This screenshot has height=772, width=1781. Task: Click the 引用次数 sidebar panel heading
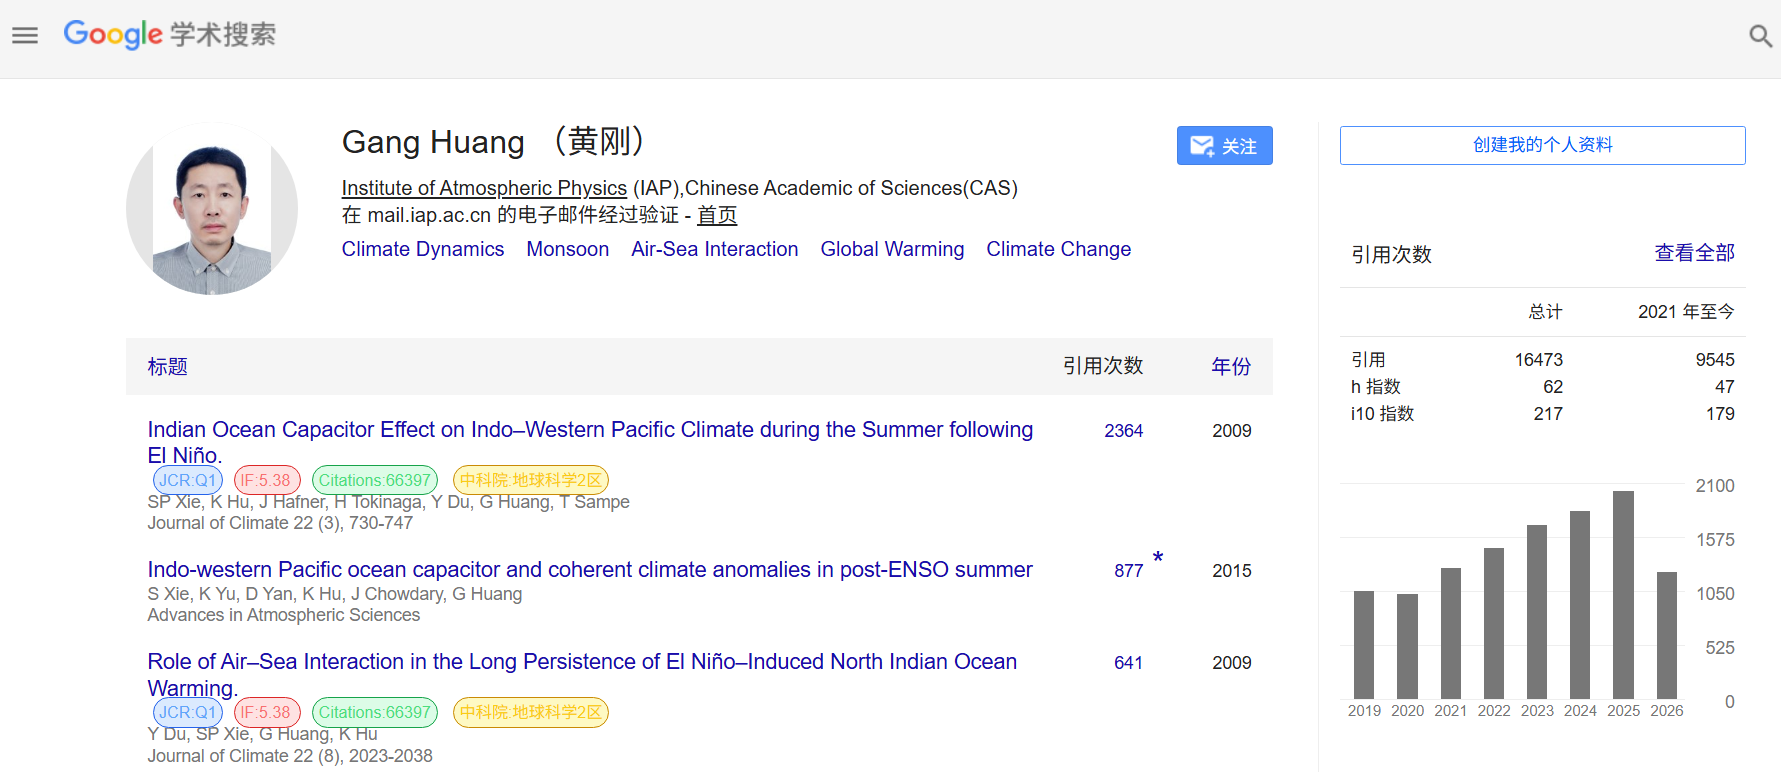(1391, 254)
